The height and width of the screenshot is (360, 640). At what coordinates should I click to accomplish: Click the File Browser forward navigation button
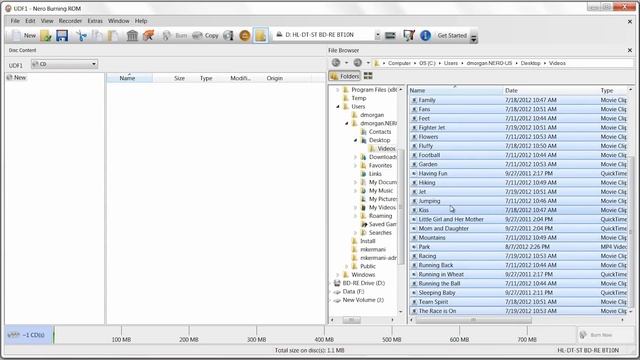point(358,63)
